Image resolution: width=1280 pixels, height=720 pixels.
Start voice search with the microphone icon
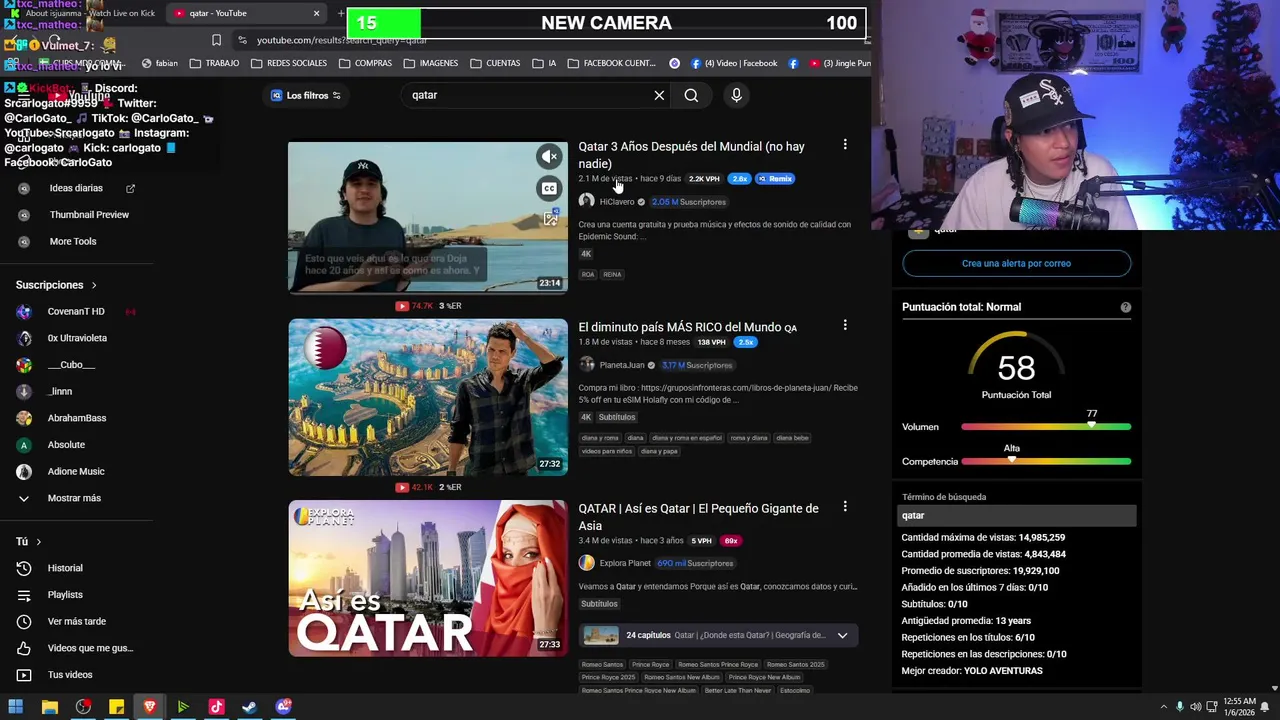pos(736,95)
